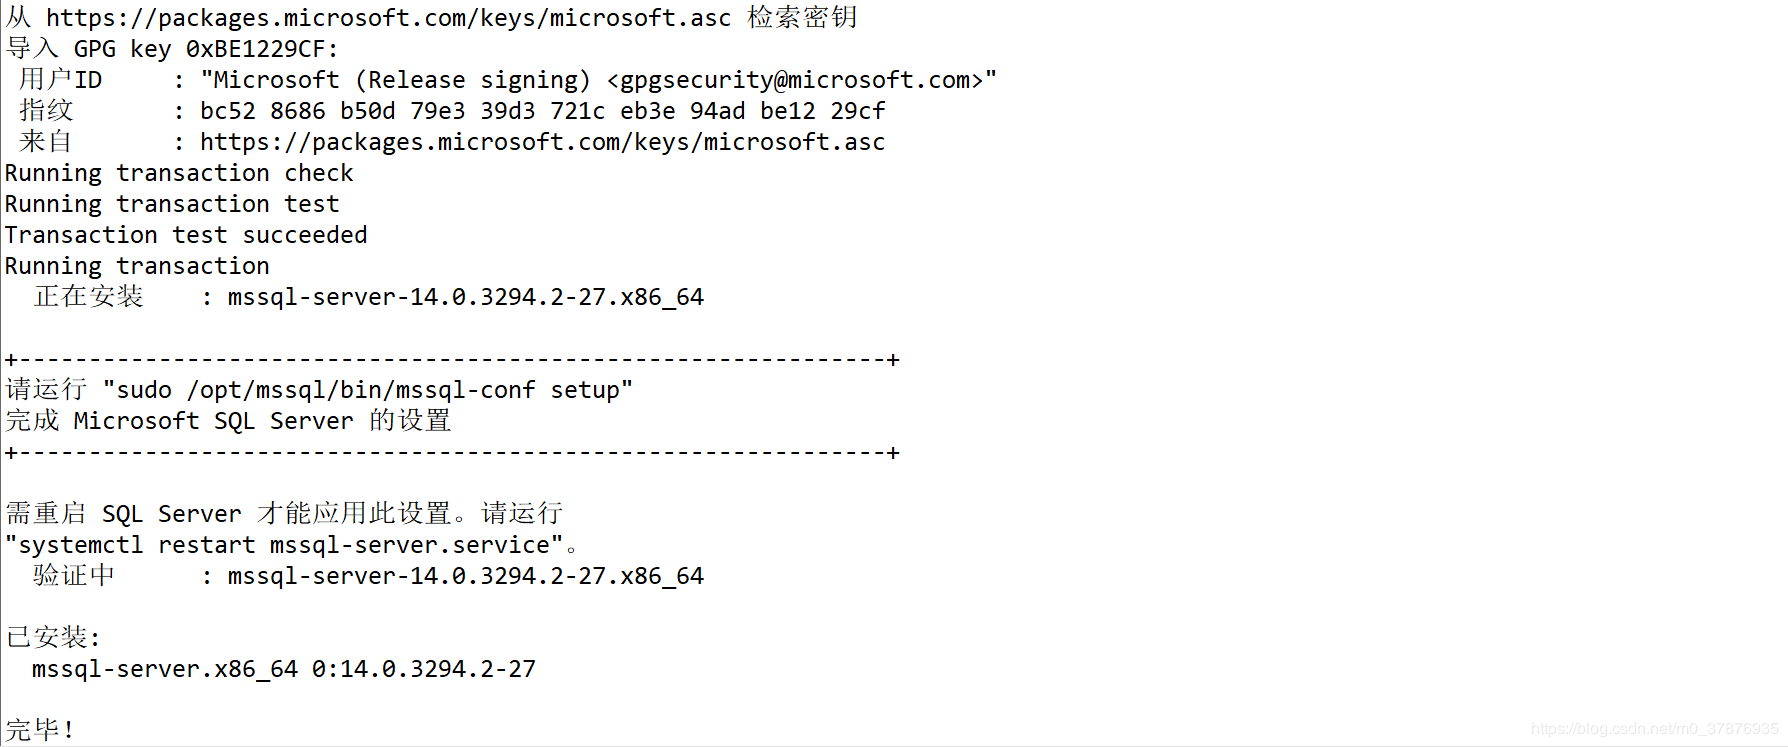Image resolution: width=1788 pixels, height=747 pixels.
Task: Click the package name beside 正在安装
Action: [x=465, y=297]
